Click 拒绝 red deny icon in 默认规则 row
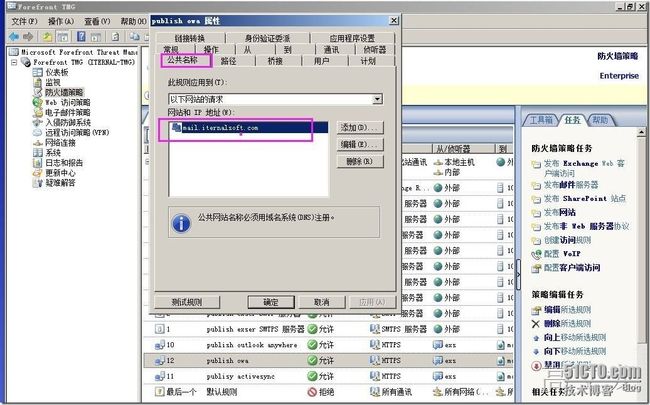650x405 pixels. click(x=312, y=392)
